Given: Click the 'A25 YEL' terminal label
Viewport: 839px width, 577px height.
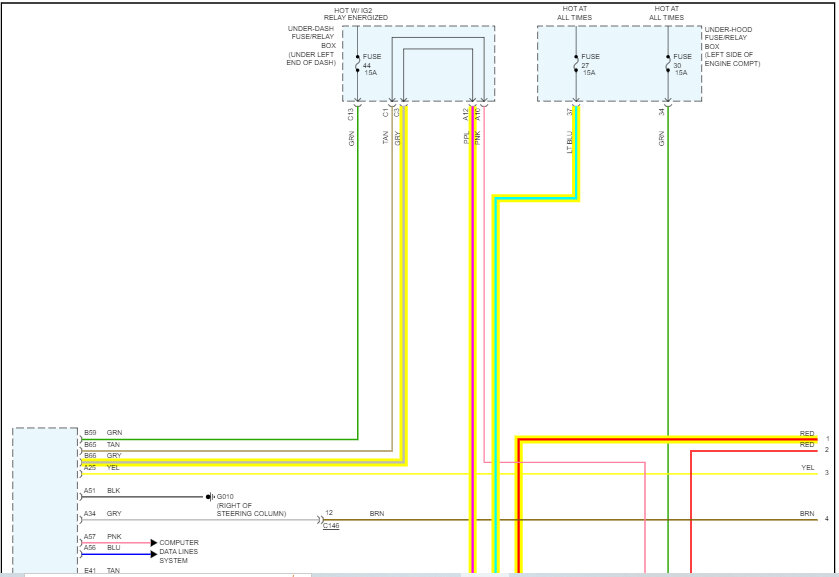Looking at the screenshot, I should 101,467.
